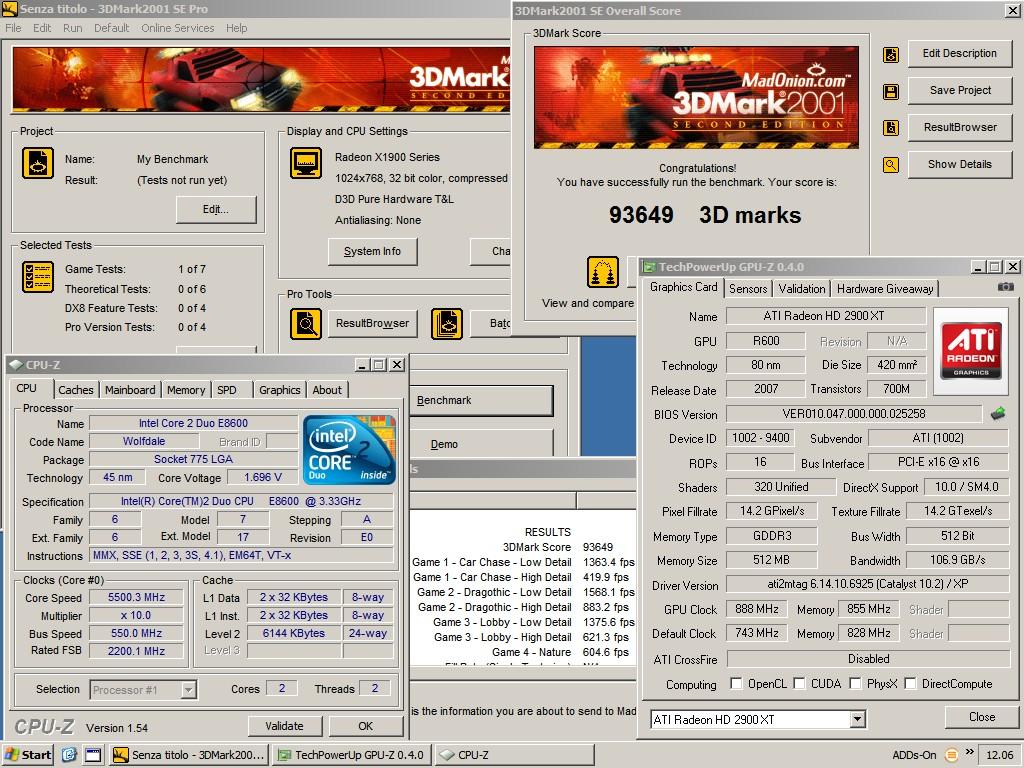Click the Batch run icon in Pro Tools
This screenshot has height=768, width=1024.
point(447,324)
